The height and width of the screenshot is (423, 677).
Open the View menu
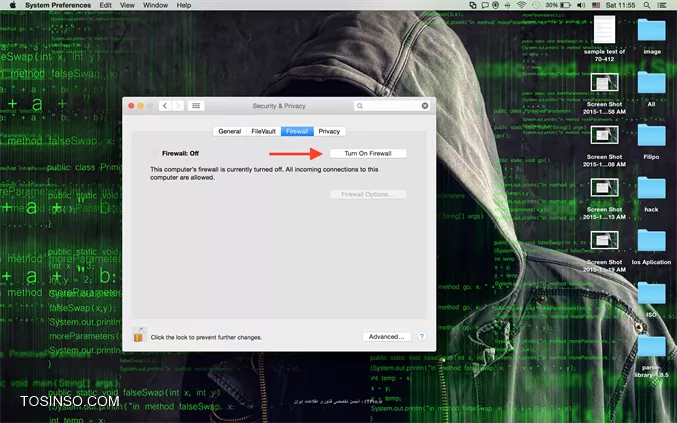tap(127, 5)
